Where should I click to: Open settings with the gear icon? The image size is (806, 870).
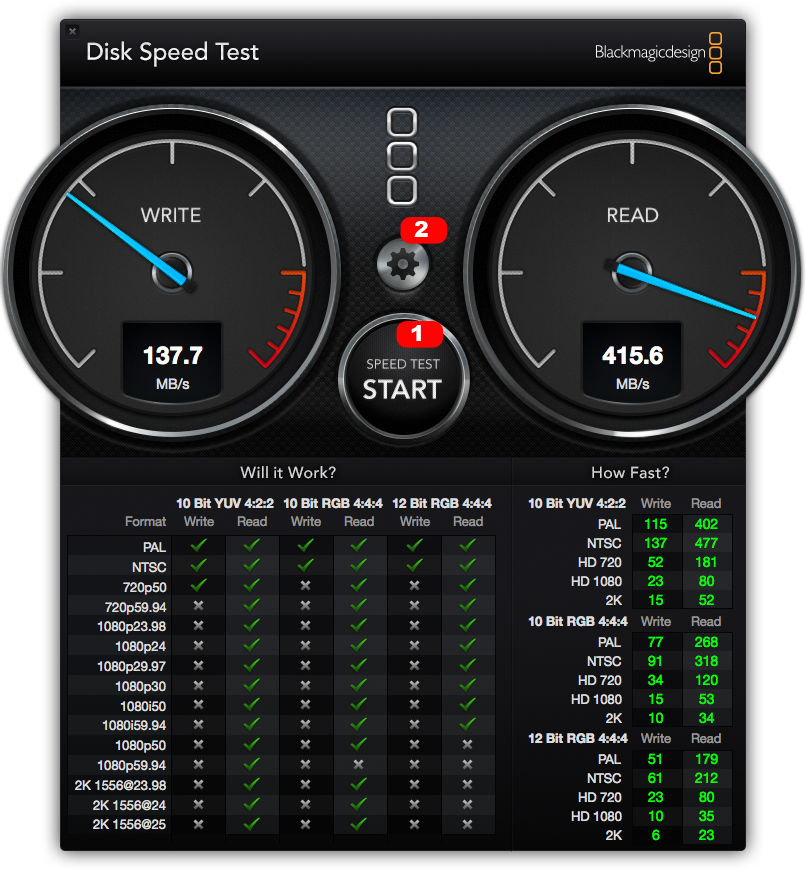click(x=402, y=264)
